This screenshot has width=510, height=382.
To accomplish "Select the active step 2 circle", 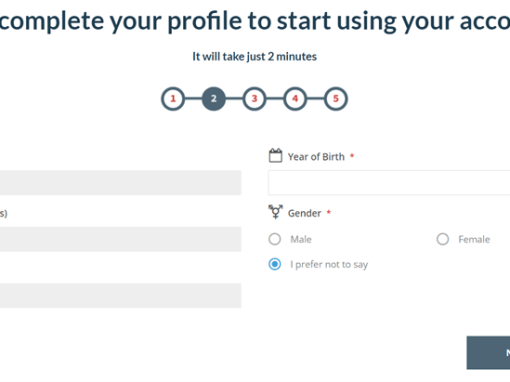I will tap(214, 99).
